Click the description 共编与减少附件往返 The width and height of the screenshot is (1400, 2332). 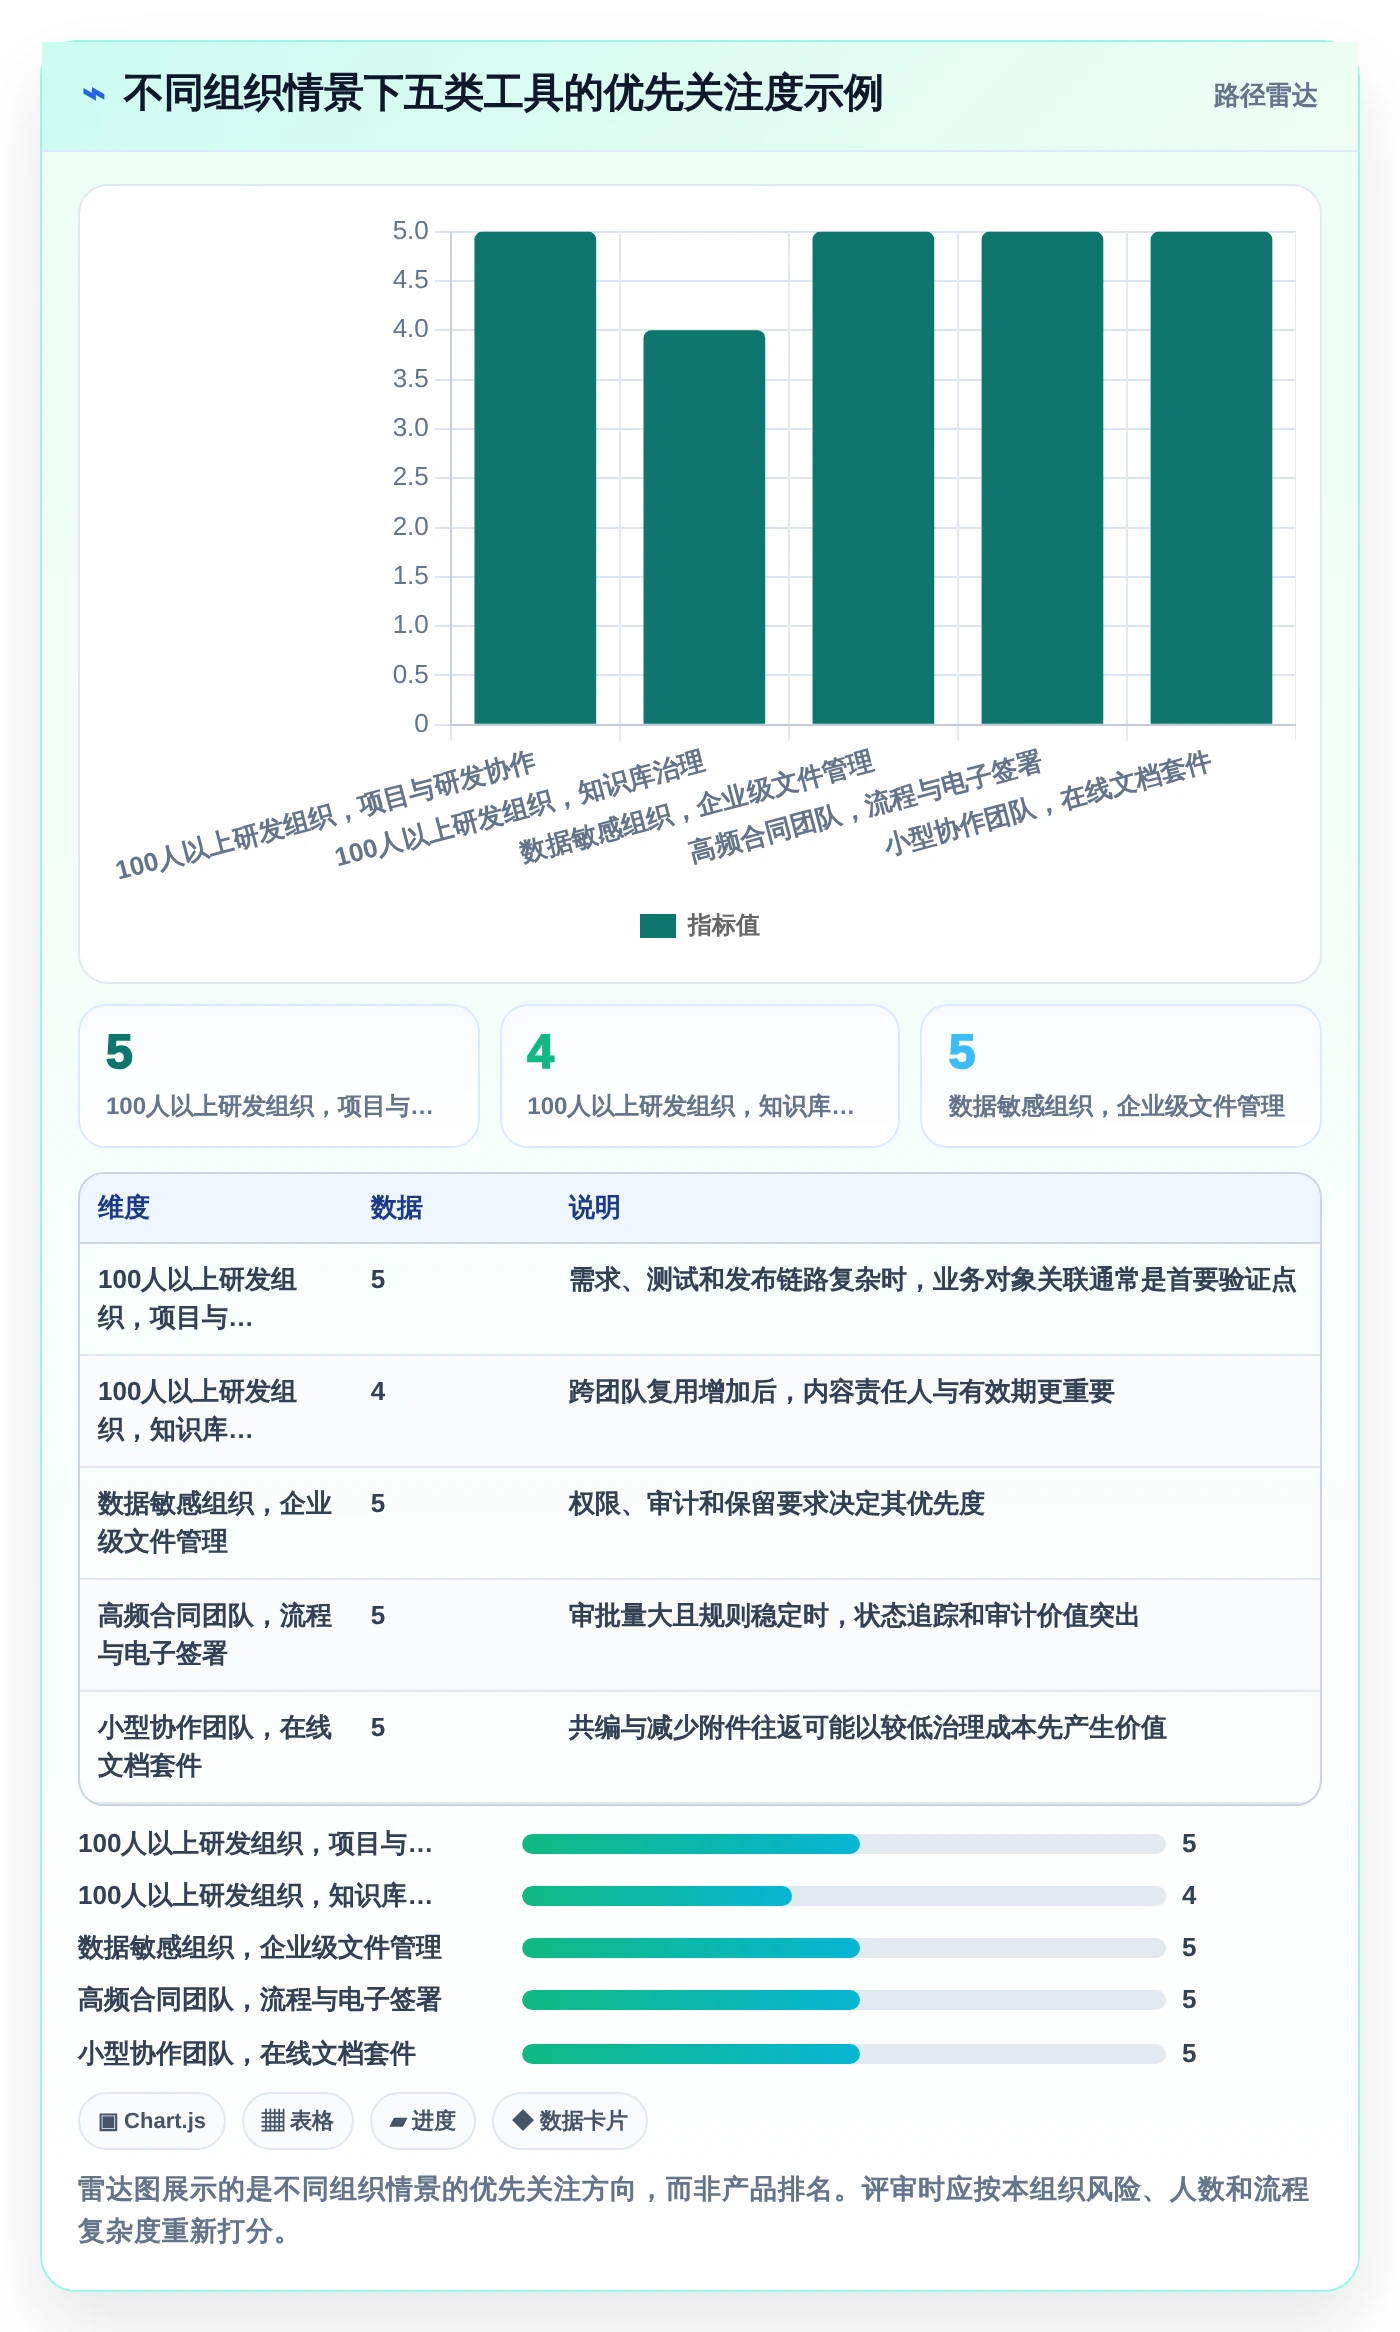pyautogui.click(x=868, y=1728)
